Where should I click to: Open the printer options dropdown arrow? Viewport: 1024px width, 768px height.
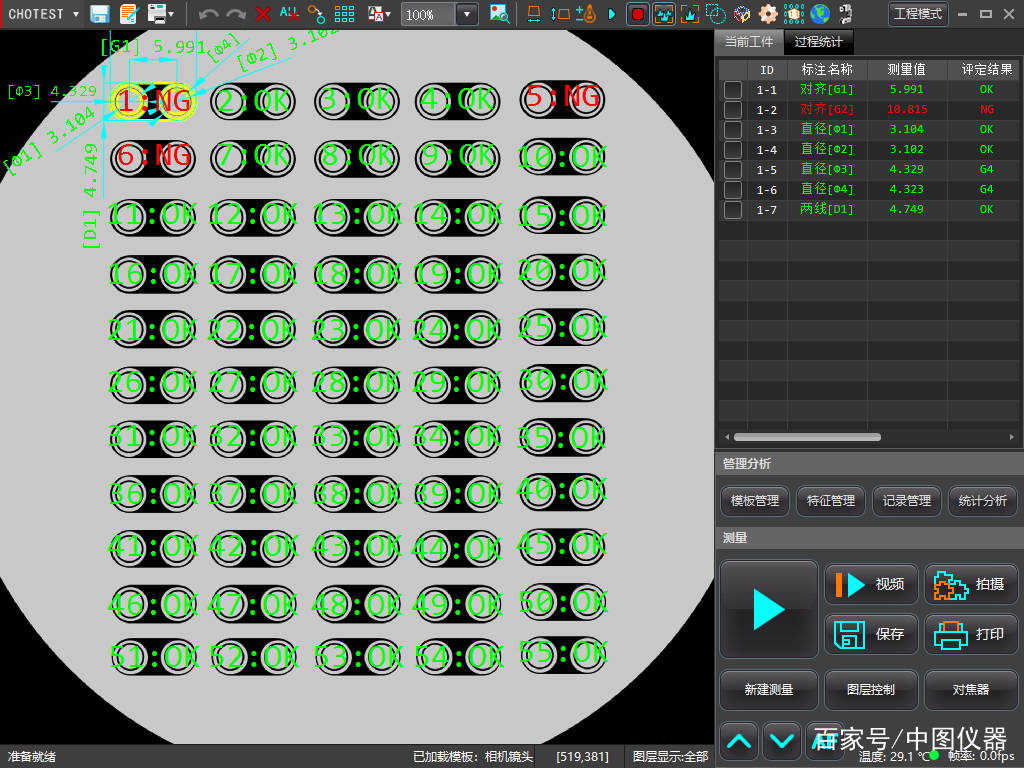(172, 14)
